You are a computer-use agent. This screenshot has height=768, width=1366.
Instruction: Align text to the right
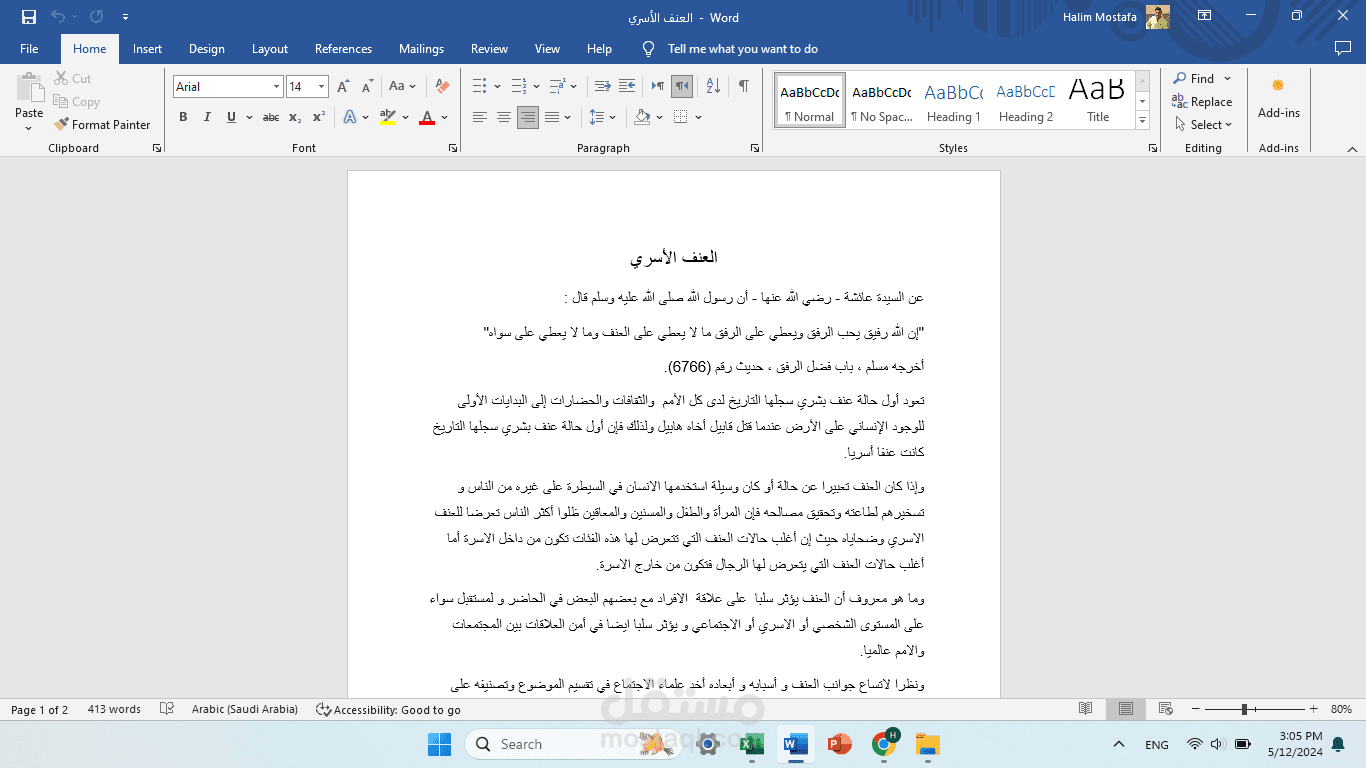527,117
